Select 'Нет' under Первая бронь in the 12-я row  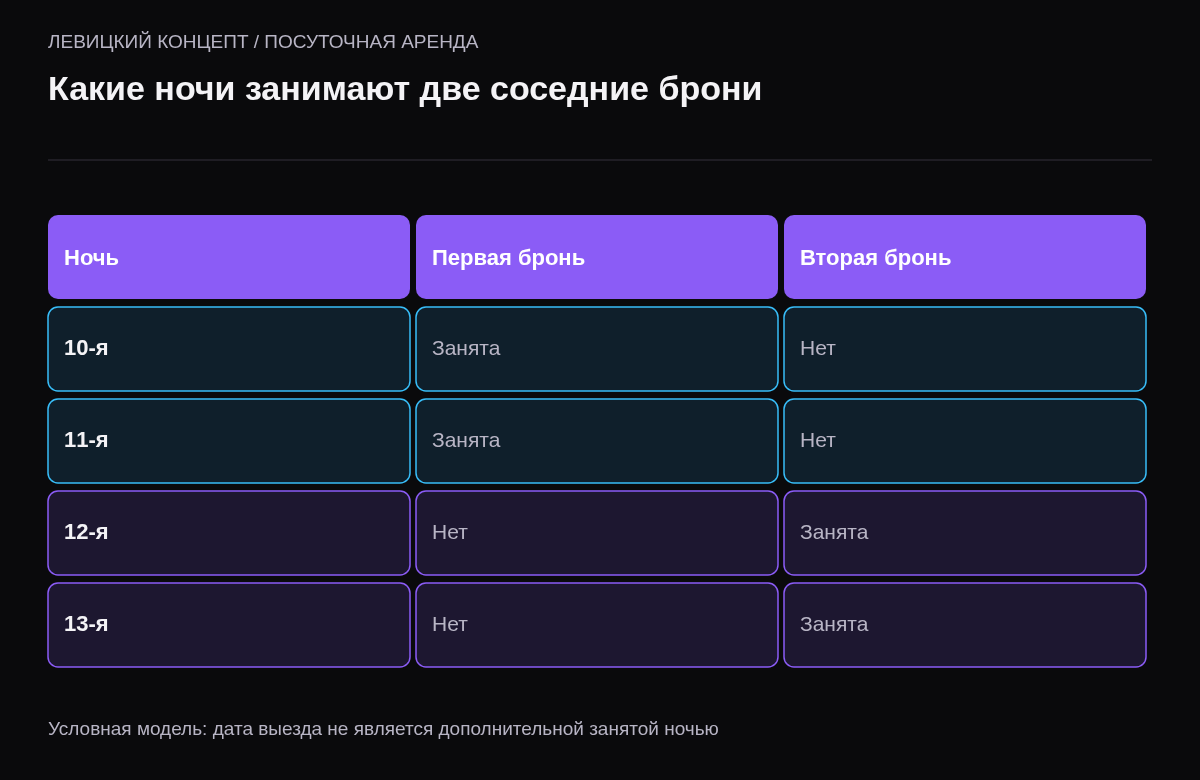[597, 533]
